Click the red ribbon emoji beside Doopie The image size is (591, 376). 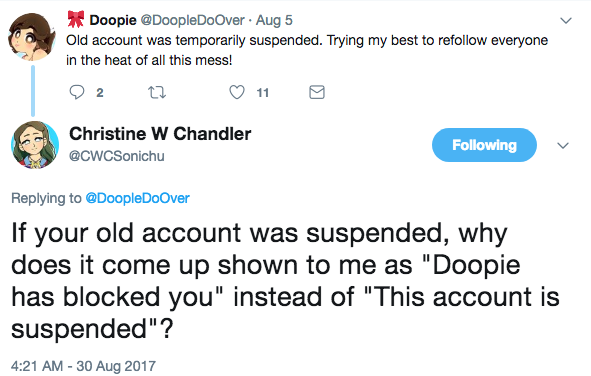[75, 19]
